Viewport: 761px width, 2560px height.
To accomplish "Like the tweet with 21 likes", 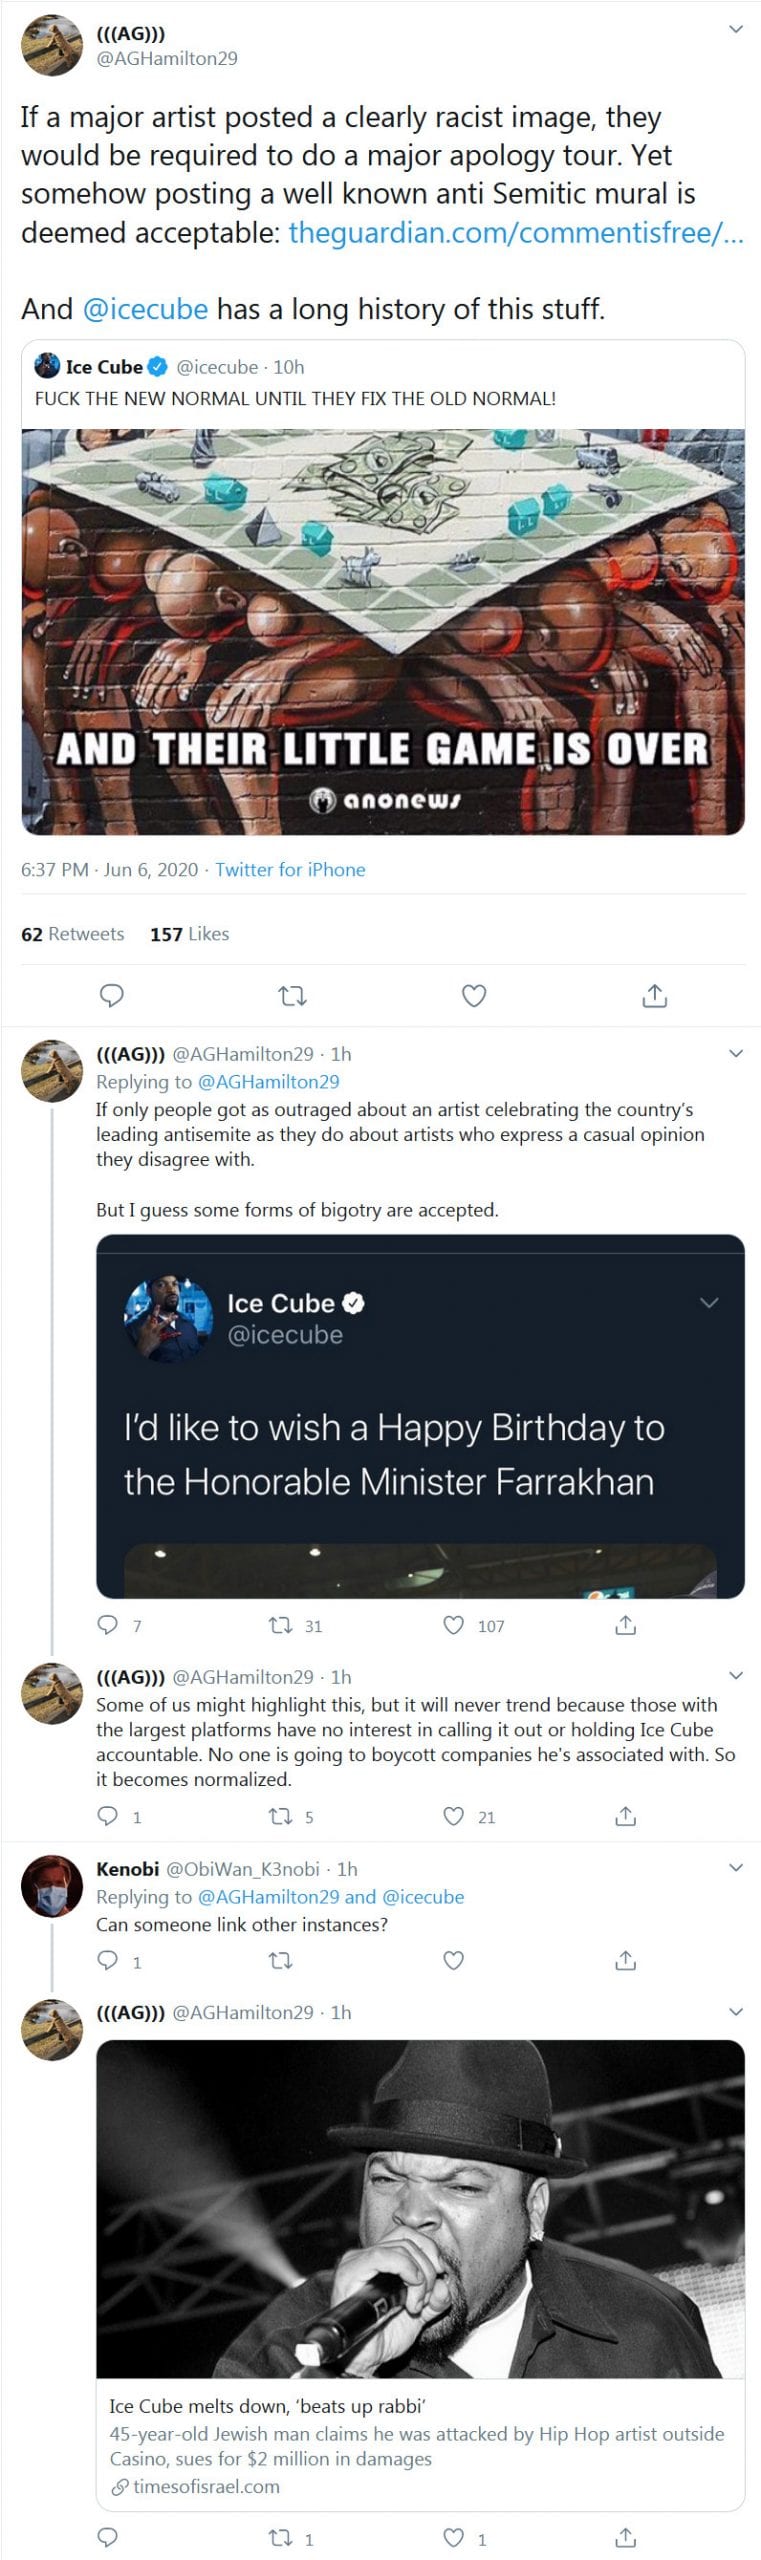I will [454, 1816].
